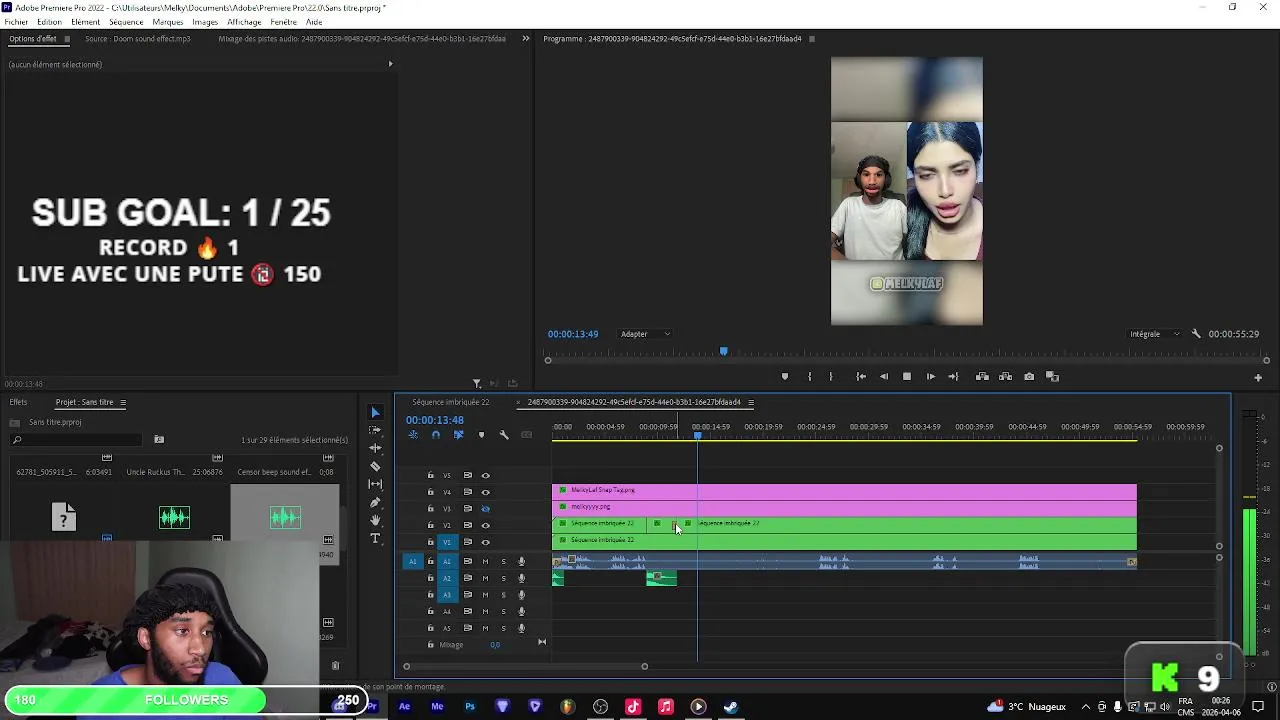This screenshot has width=1280, height=720.
Task: Click the project bin search field
Action: point(76,440)
